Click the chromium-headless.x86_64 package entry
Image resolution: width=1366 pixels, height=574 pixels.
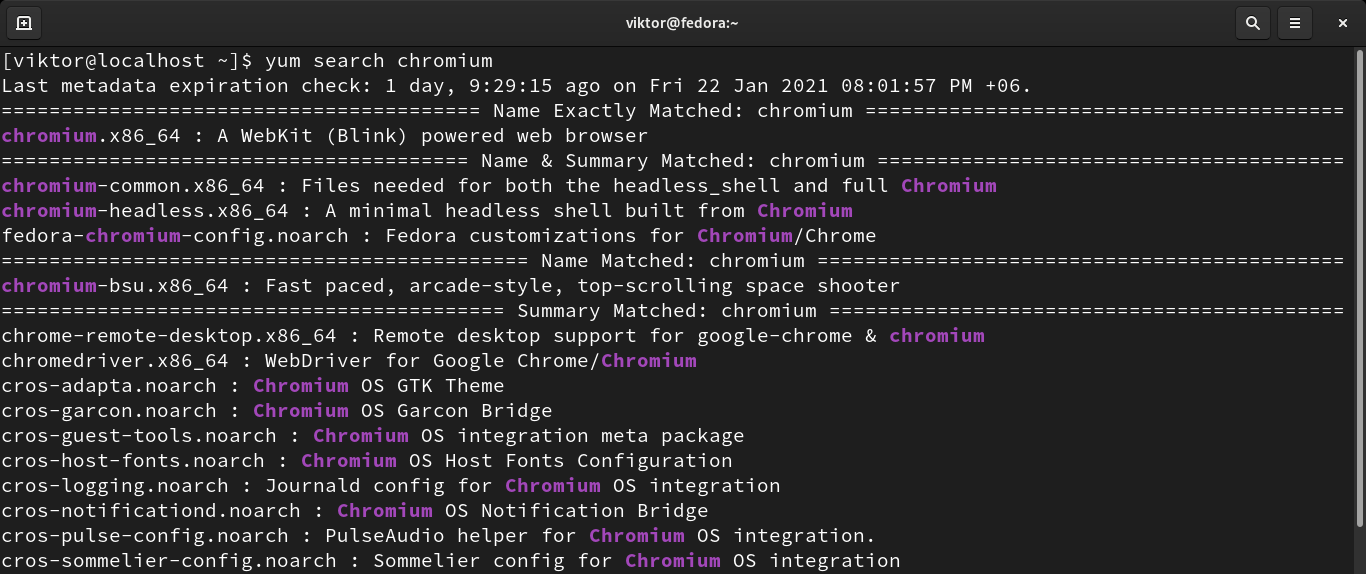click(x=145, y=211)
